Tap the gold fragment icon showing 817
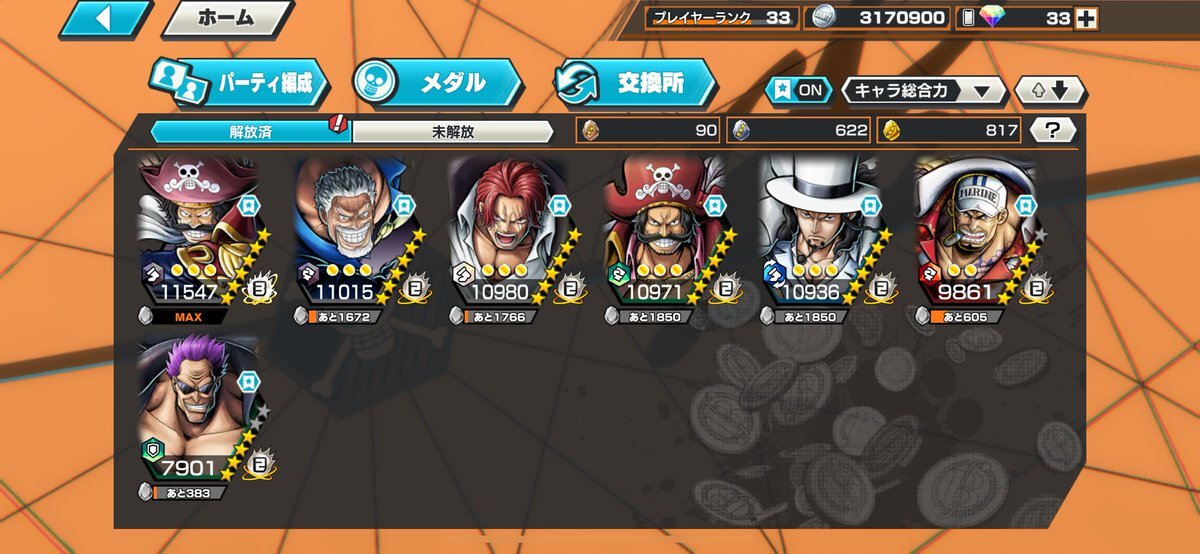Screen dimensions: 1200x554 pyautogui.click(x=889, y=130)
